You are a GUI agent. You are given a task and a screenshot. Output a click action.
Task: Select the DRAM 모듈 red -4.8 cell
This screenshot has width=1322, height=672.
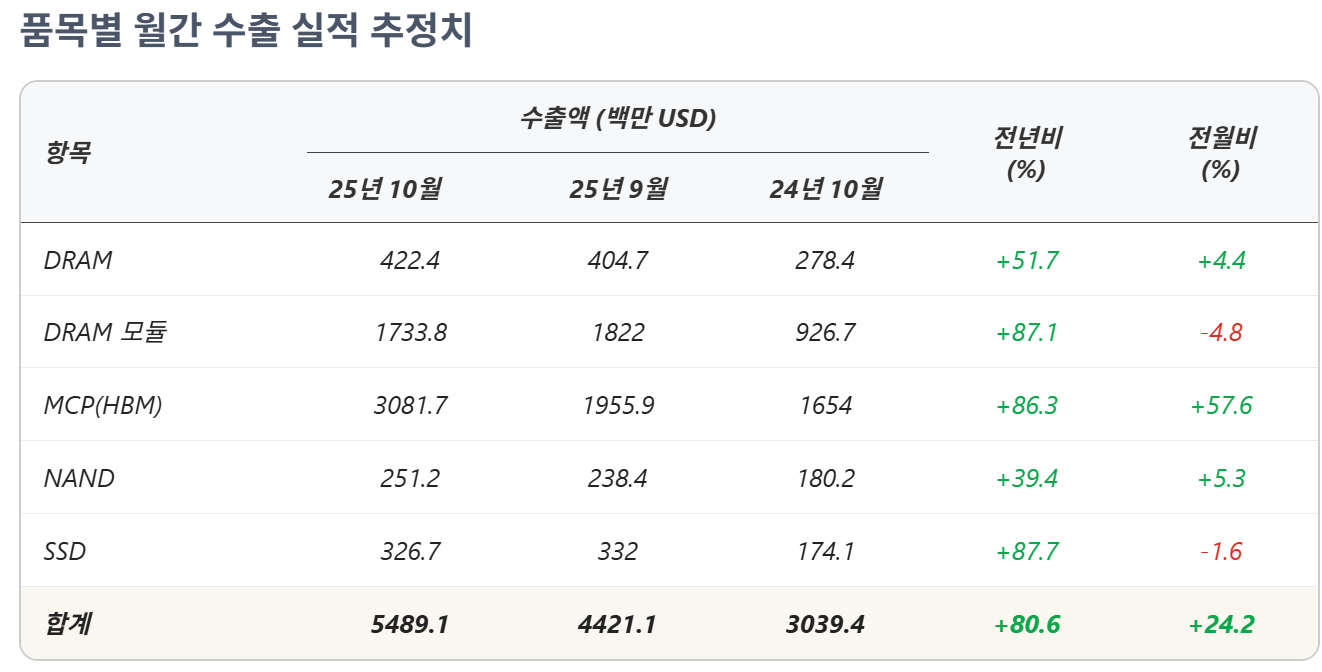pos(1221,332)
